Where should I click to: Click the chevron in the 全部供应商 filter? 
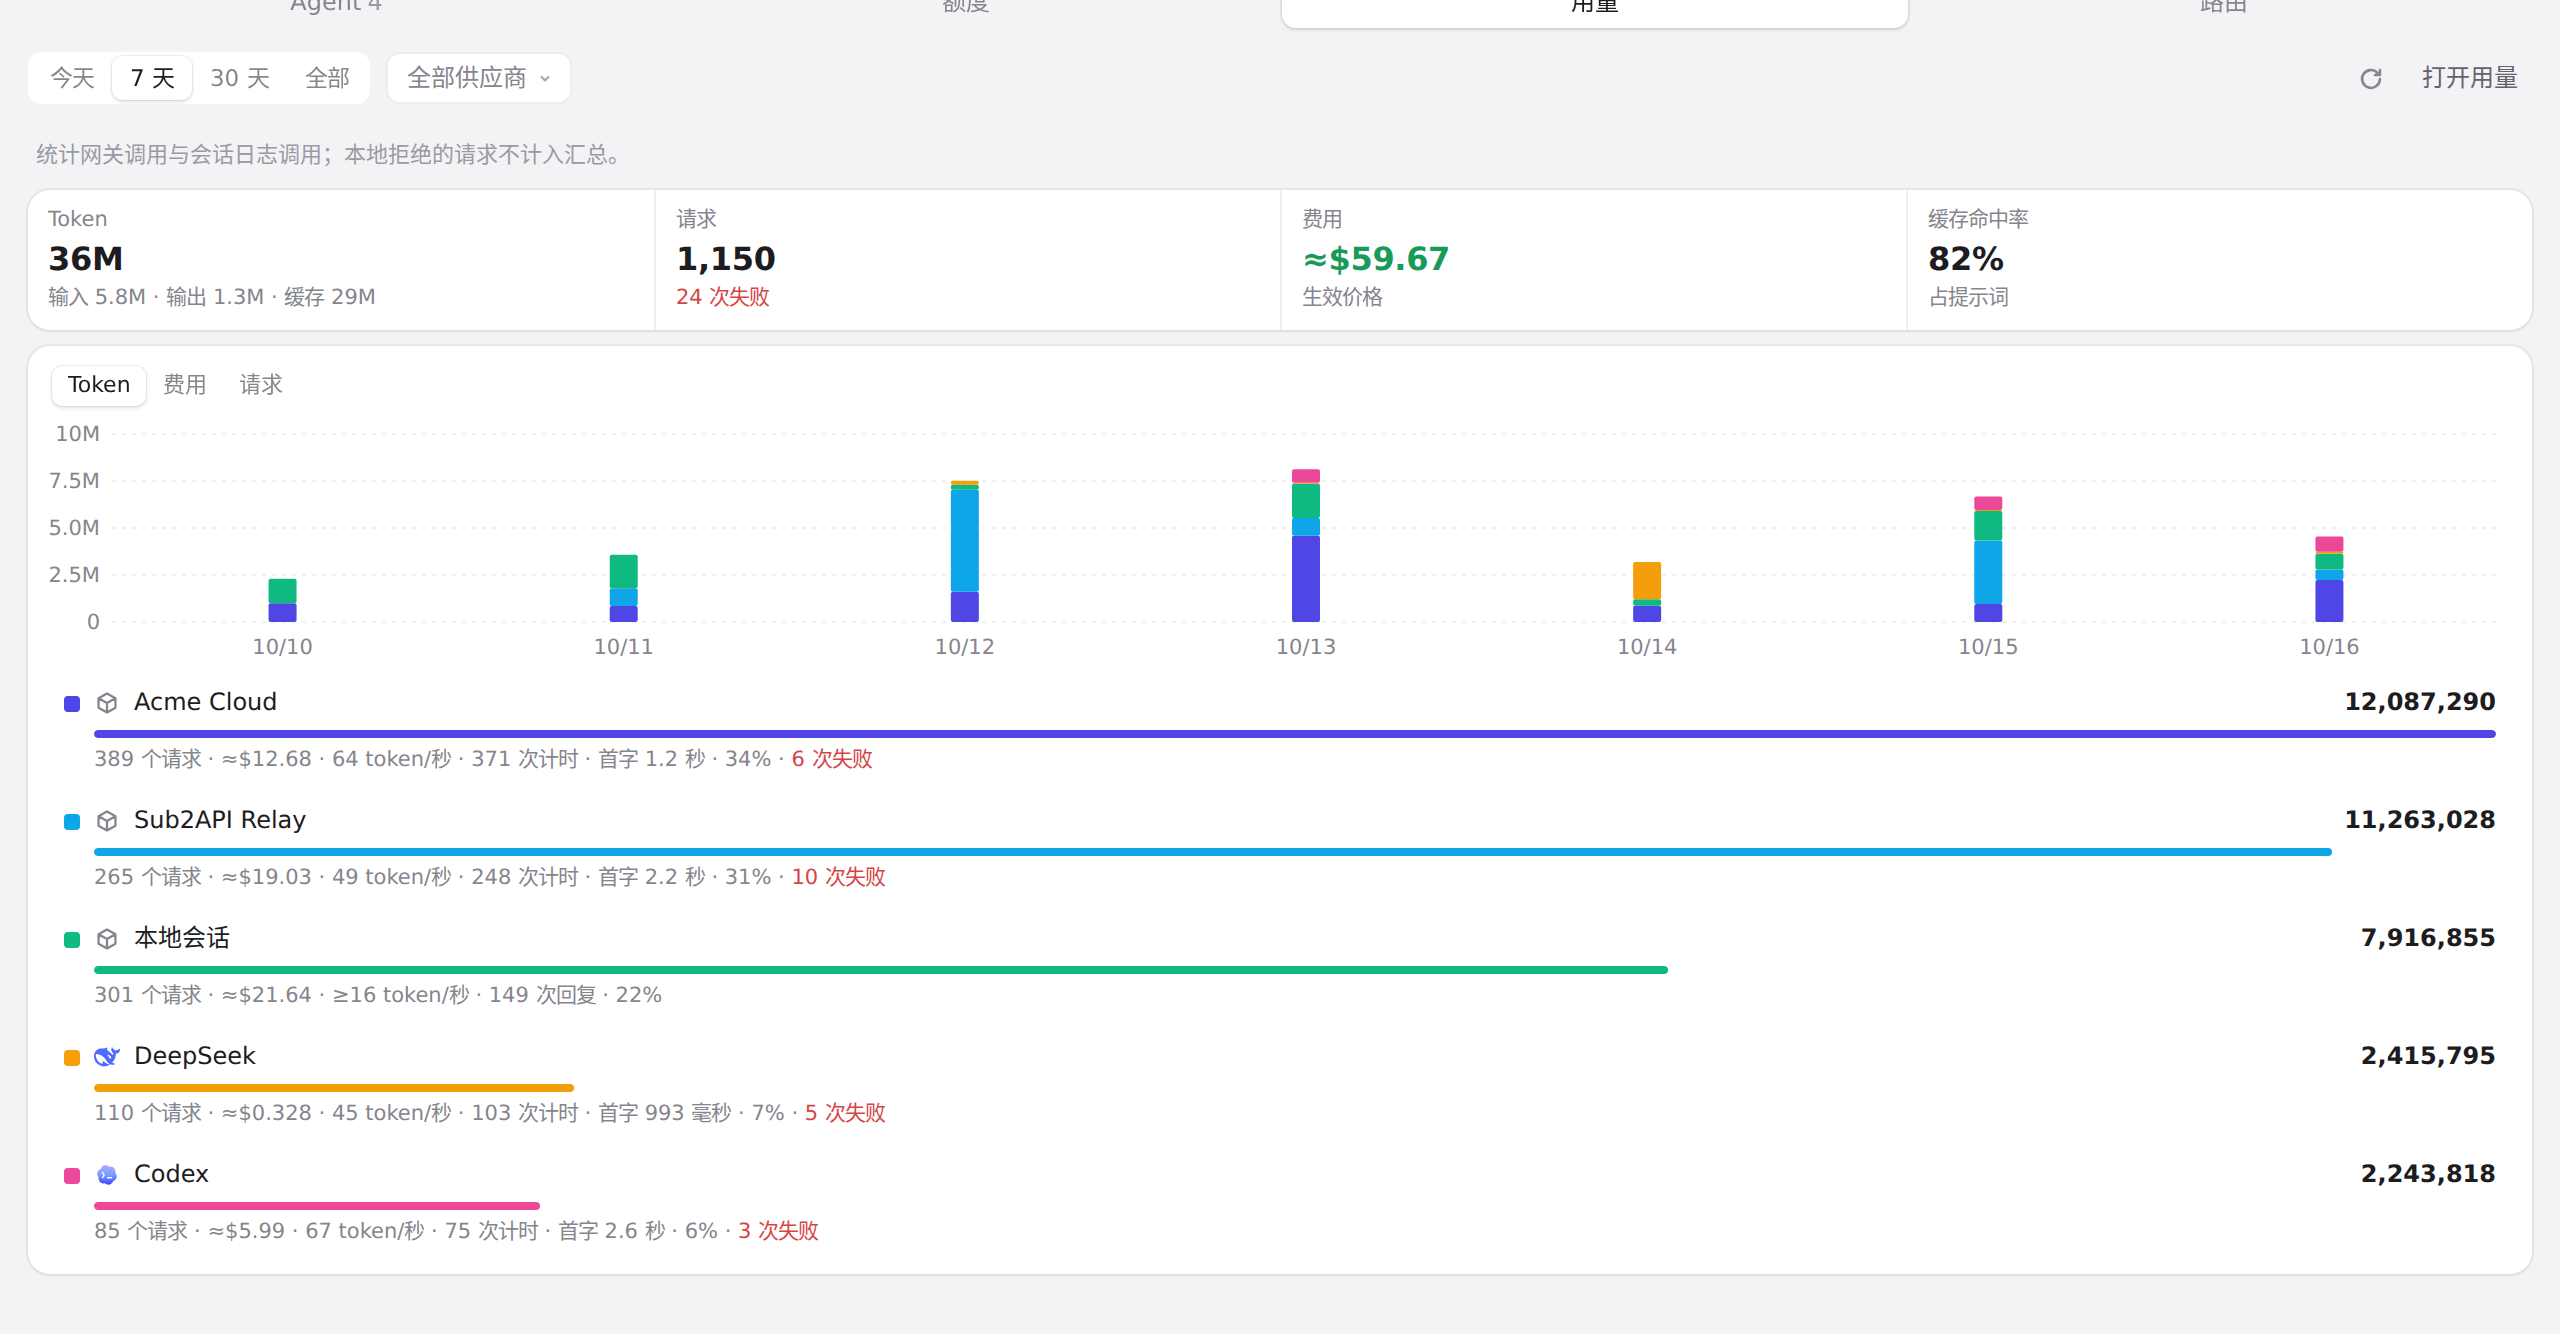[545, 79]
